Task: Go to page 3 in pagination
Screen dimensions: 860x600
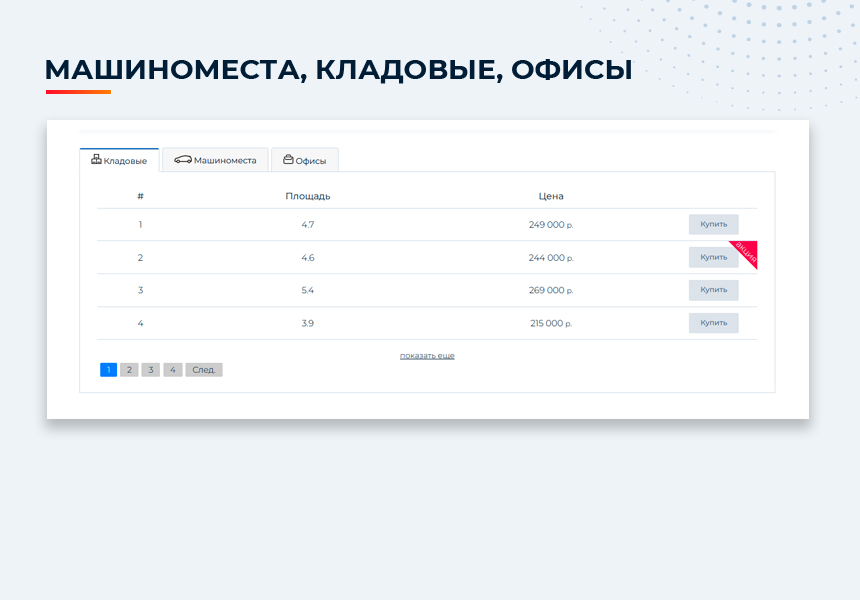Action: [x=150, y=369]
